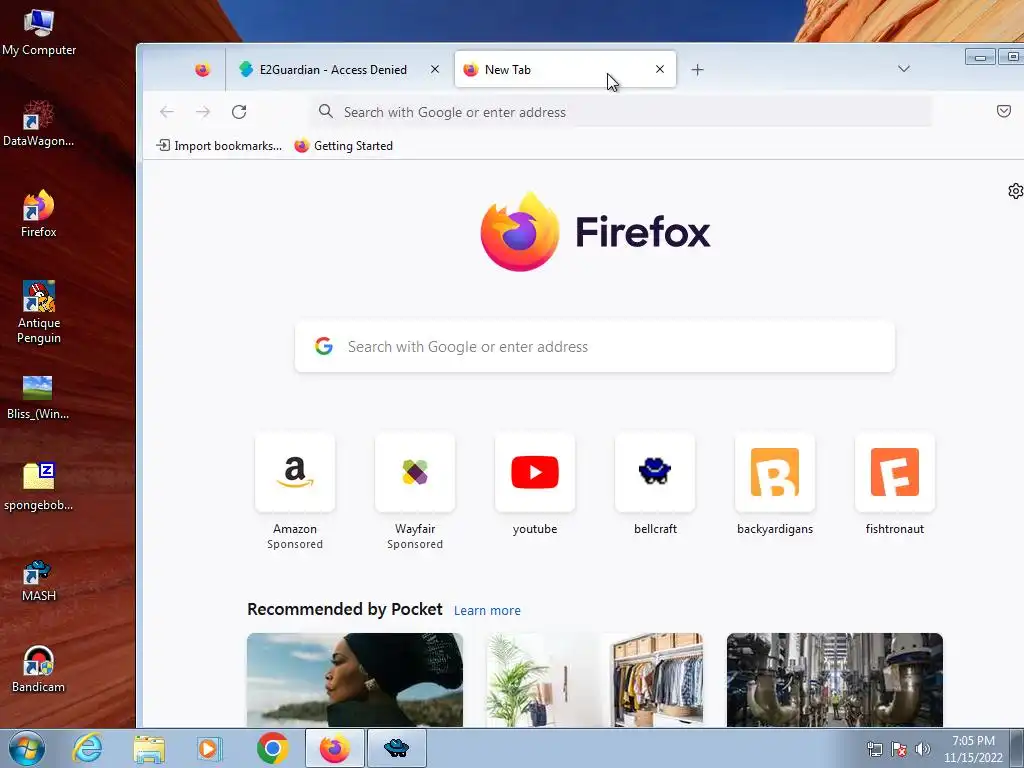Click the Firefox logo on the page
1024x768 pixels.
[595, 231]
